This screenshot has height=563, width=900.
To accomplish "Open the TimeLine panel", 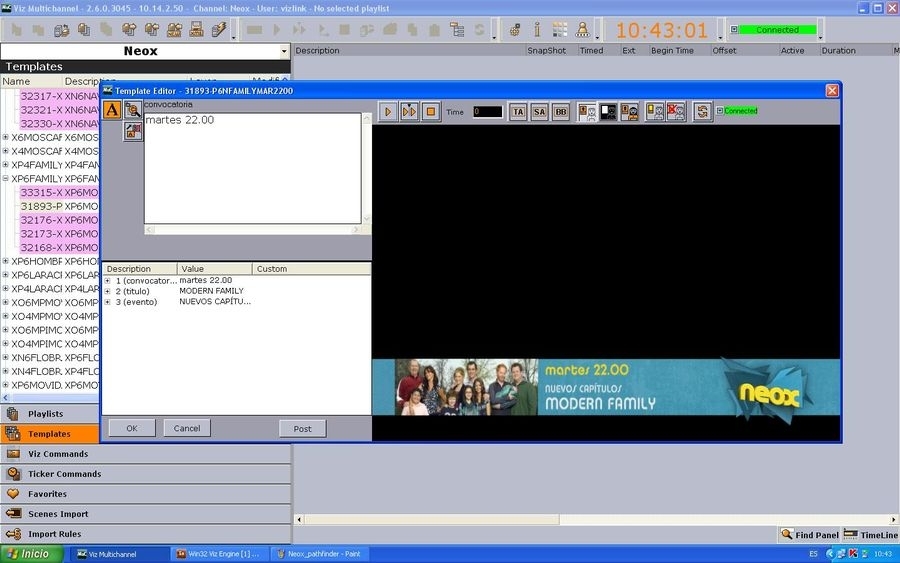I will (x=870, y=535).
